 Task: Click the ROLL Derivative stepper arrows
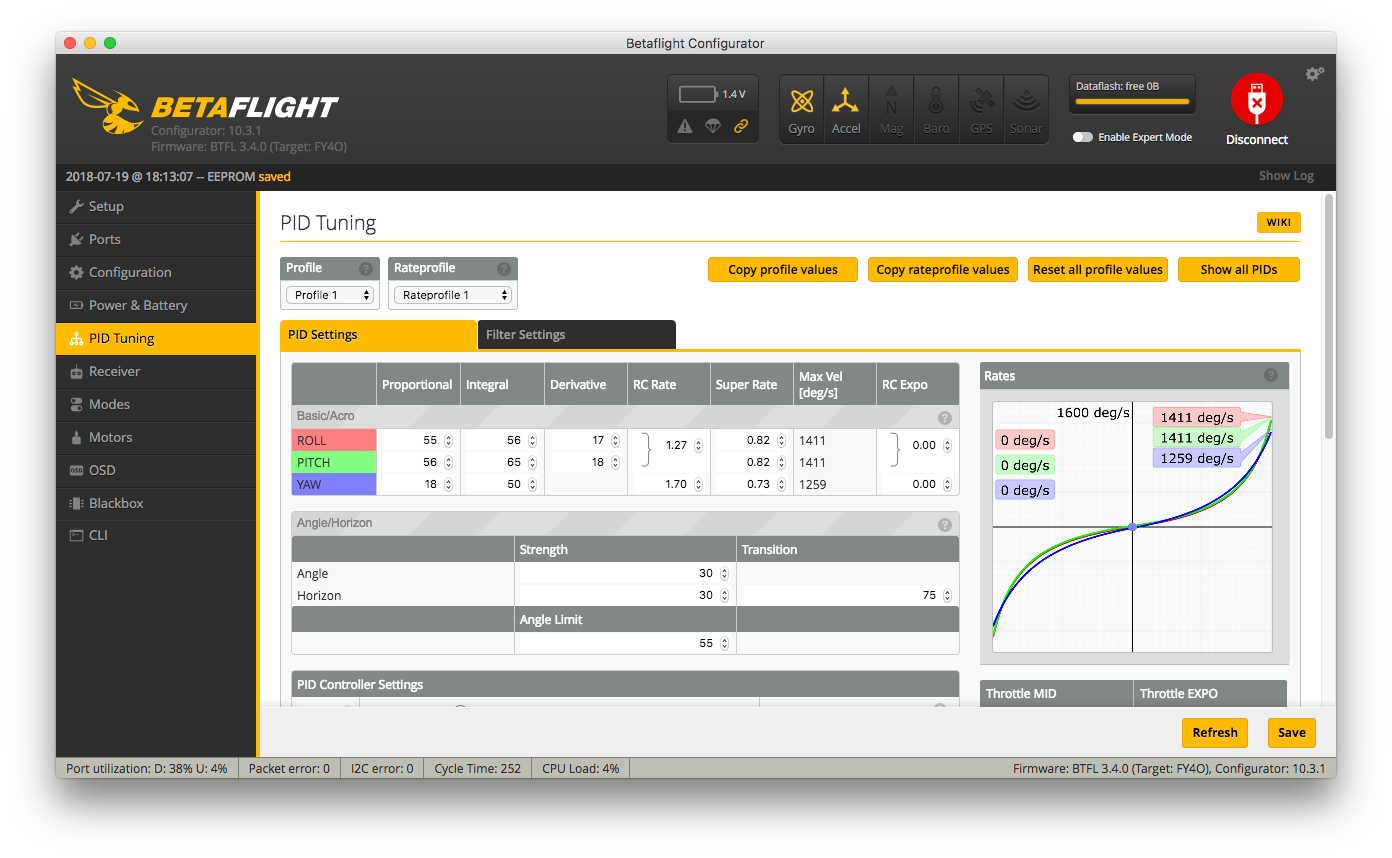click(616, 441)
